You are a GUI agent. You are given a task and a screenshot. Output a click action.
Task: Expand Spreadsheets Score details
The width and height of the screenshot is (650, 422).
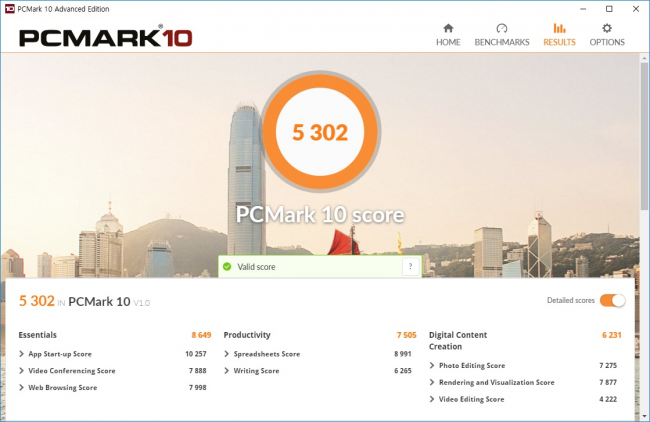(x=227, y=354)
